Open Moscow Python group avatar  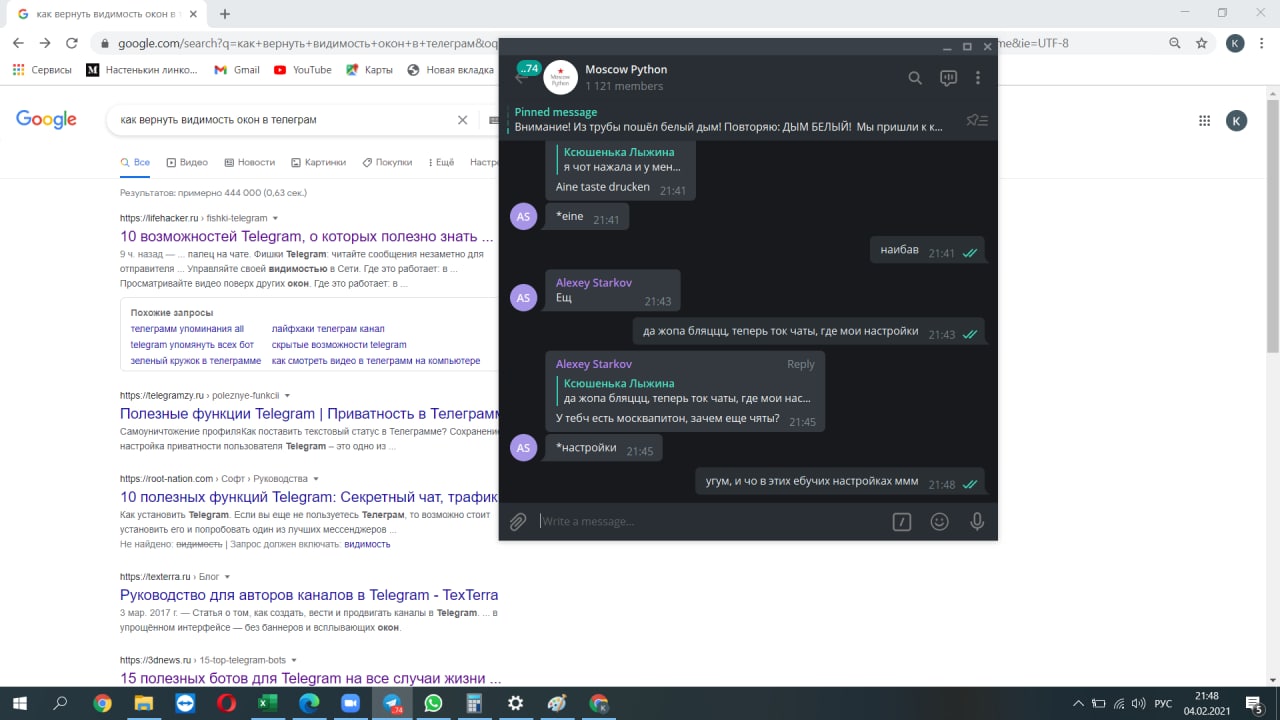tap(560, 77)
